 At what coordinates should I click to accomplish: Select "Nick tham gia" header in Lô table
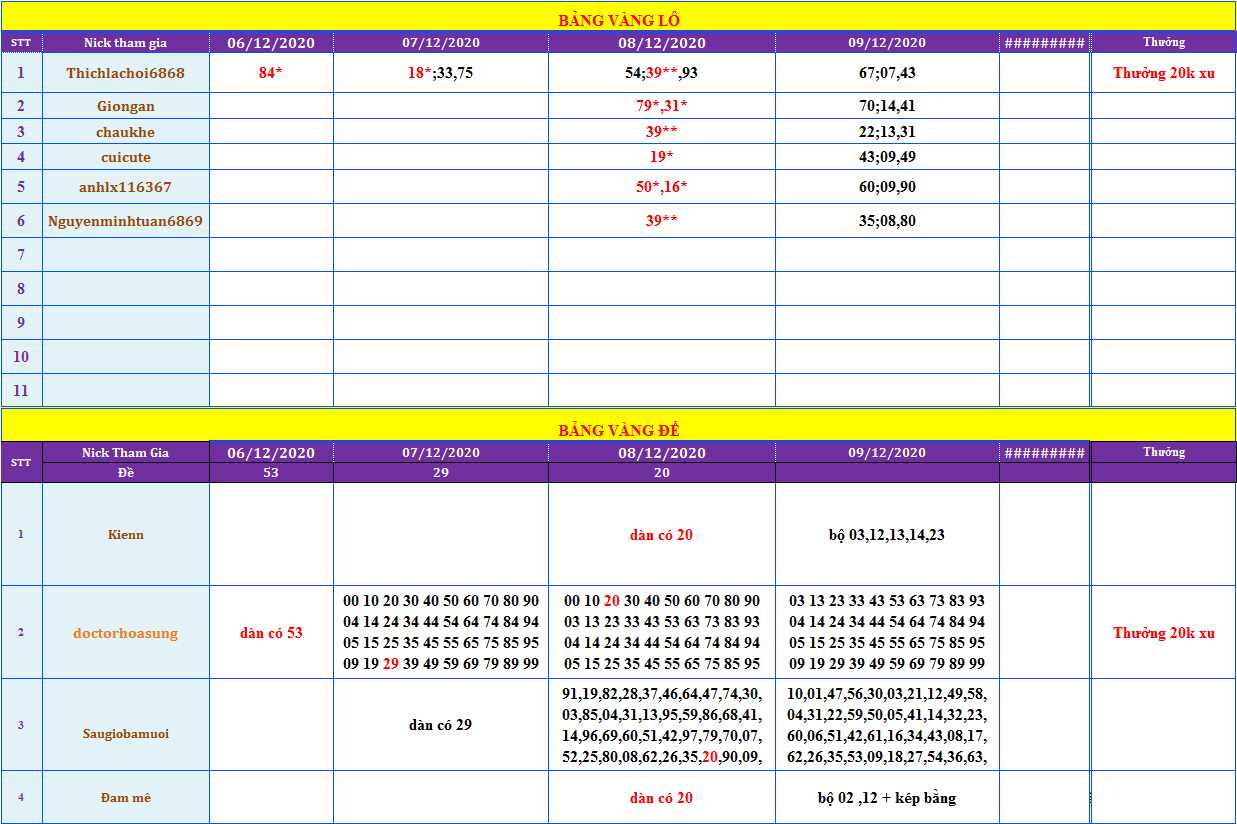coord(126,43)
